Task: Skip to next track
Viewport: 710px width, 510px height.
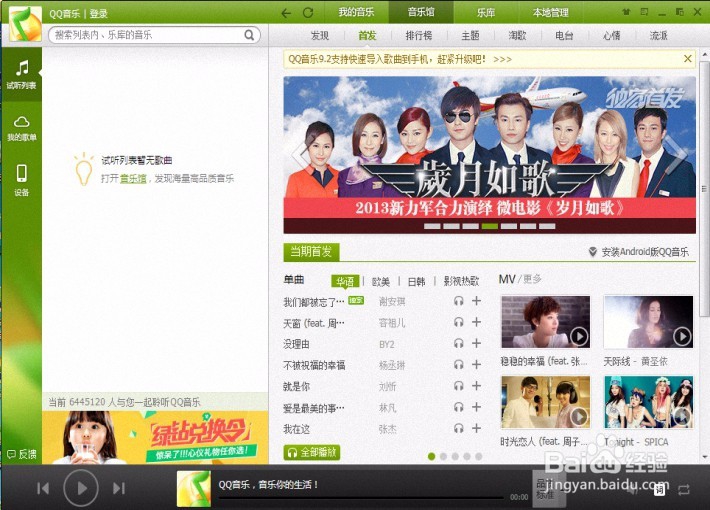Action: point(119,488)
